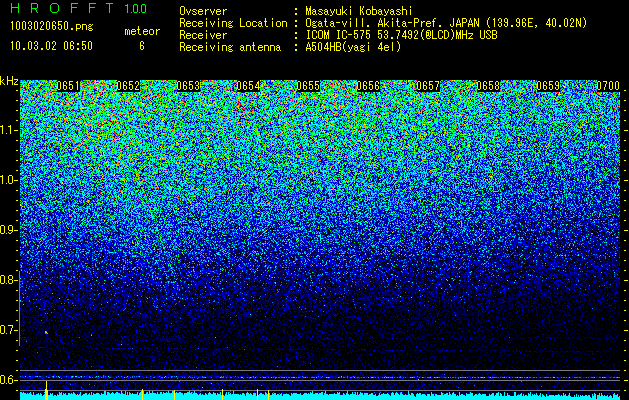Click the 0651 time marker label
The height and width of the screenshot is (400, 629).
[x=68, y=86]
